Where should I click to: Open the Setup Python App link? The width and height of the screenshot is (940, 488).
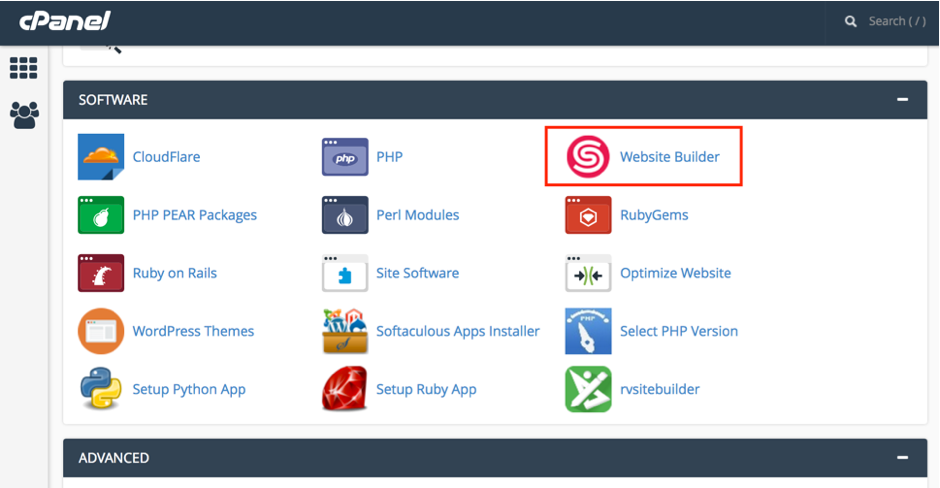[189, 390]
